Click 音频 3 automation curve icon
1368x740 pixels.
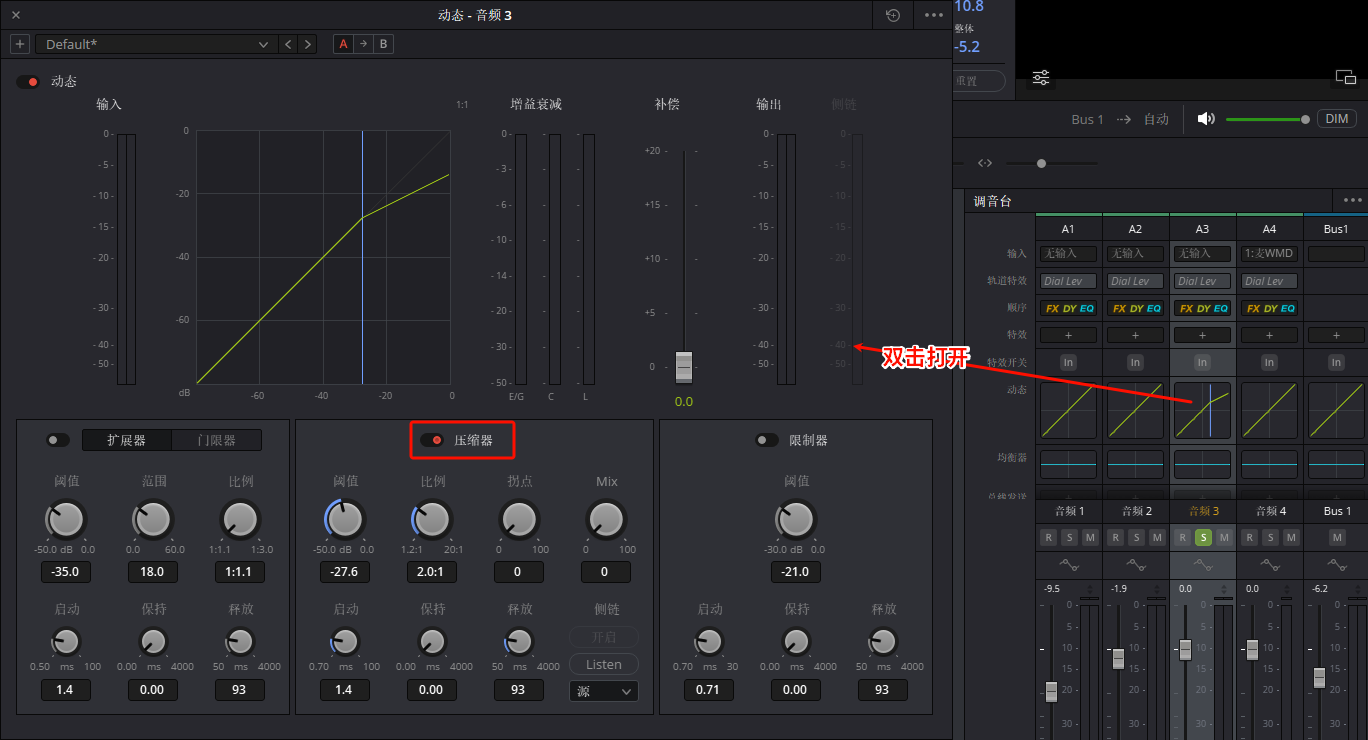(1202, 565)
